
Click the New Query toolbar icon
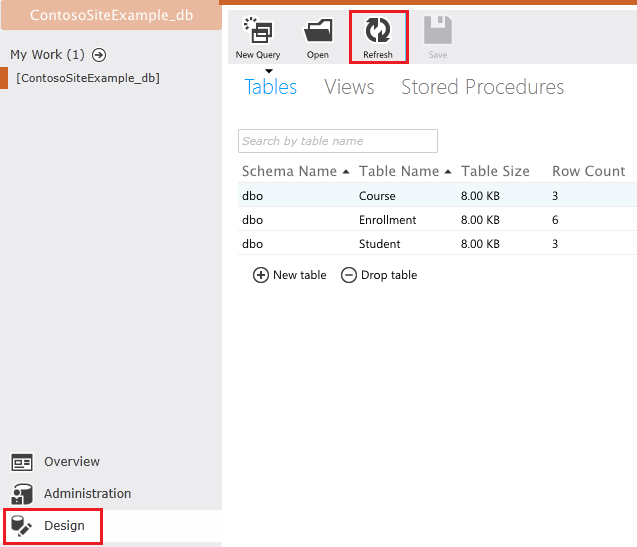coord(257,32)
